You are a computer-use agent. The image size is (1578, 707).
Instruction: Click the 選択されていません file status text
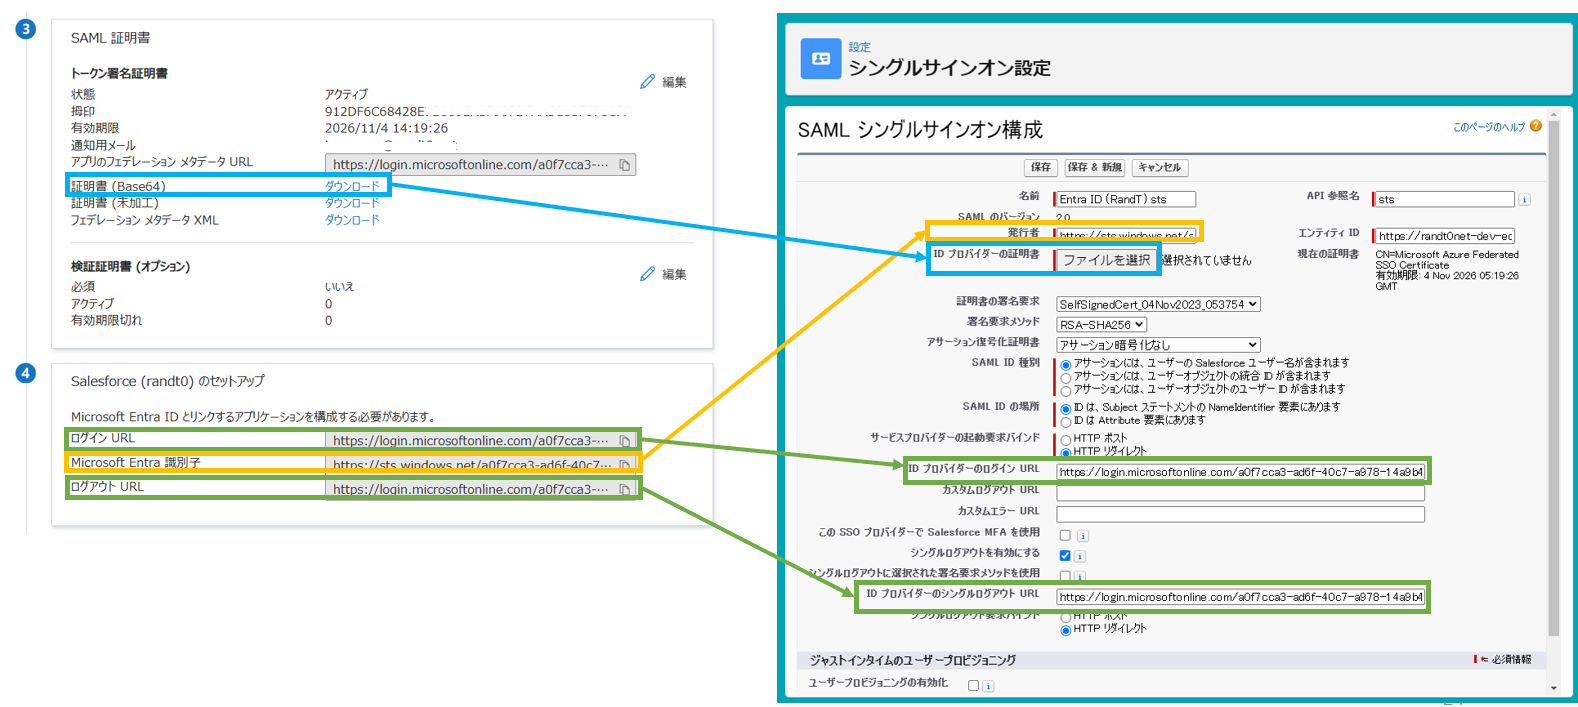(1206, 261)
